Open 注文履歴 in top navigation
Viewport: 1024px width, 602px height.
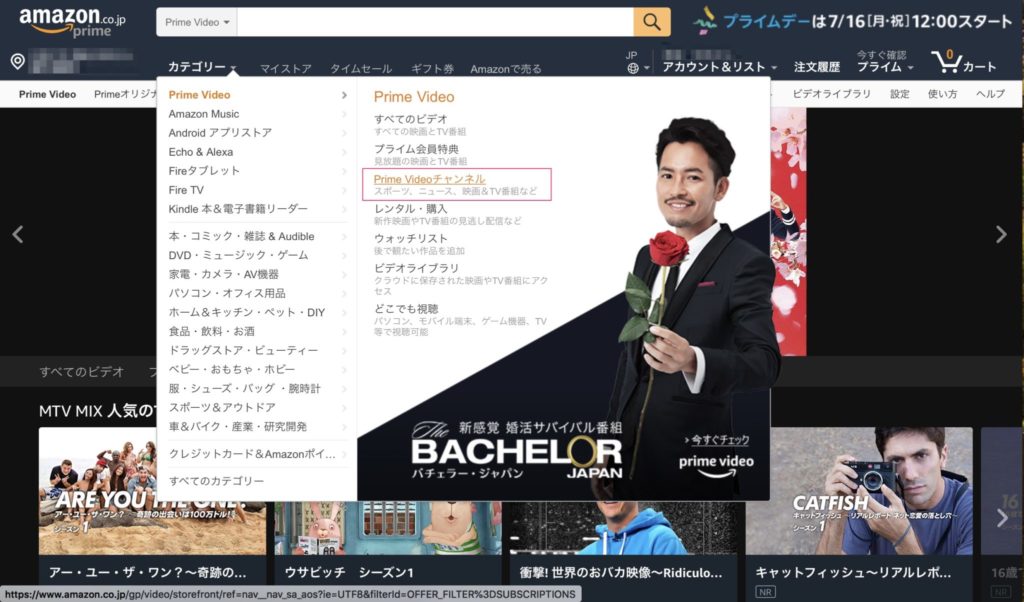(x=817, y=67)
